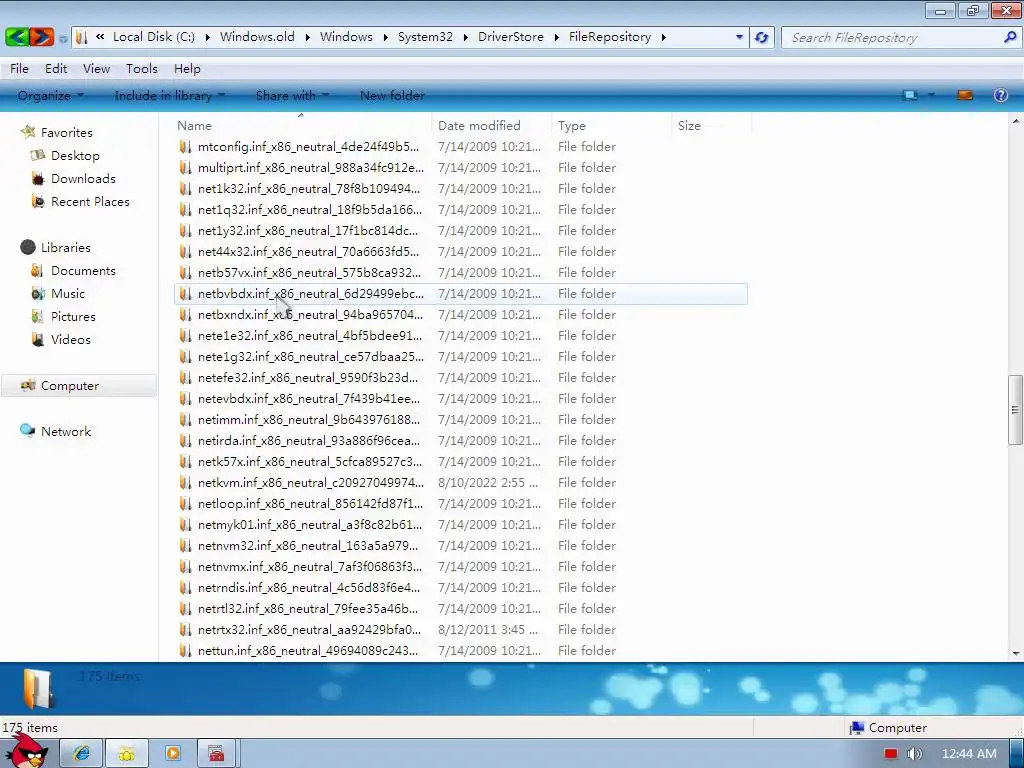Sort by the Size column header

pos(711,125)
